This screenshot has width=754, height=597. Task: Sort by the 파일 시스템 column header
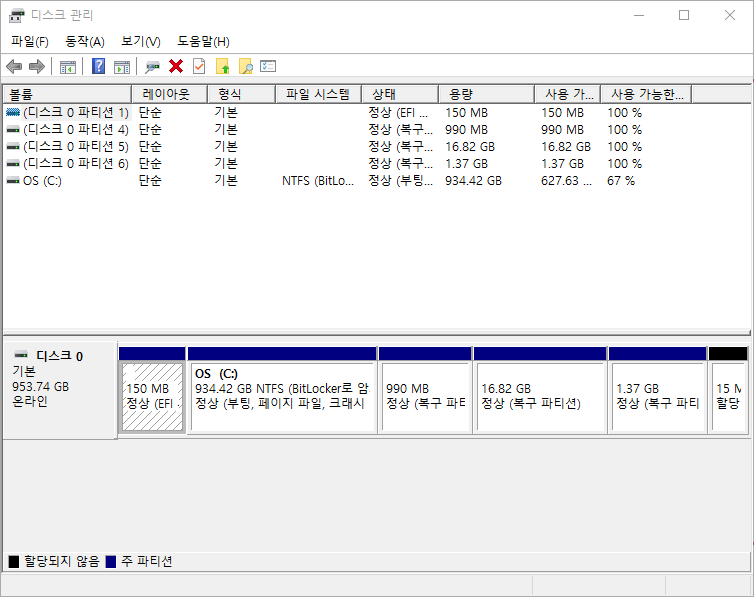point(318,94)
